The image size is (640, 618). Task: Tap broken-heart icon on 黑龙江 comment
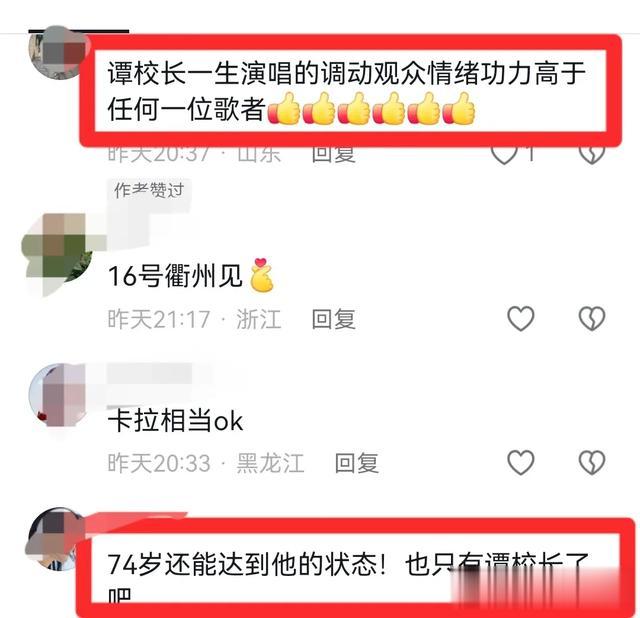[x=591, y=462]
